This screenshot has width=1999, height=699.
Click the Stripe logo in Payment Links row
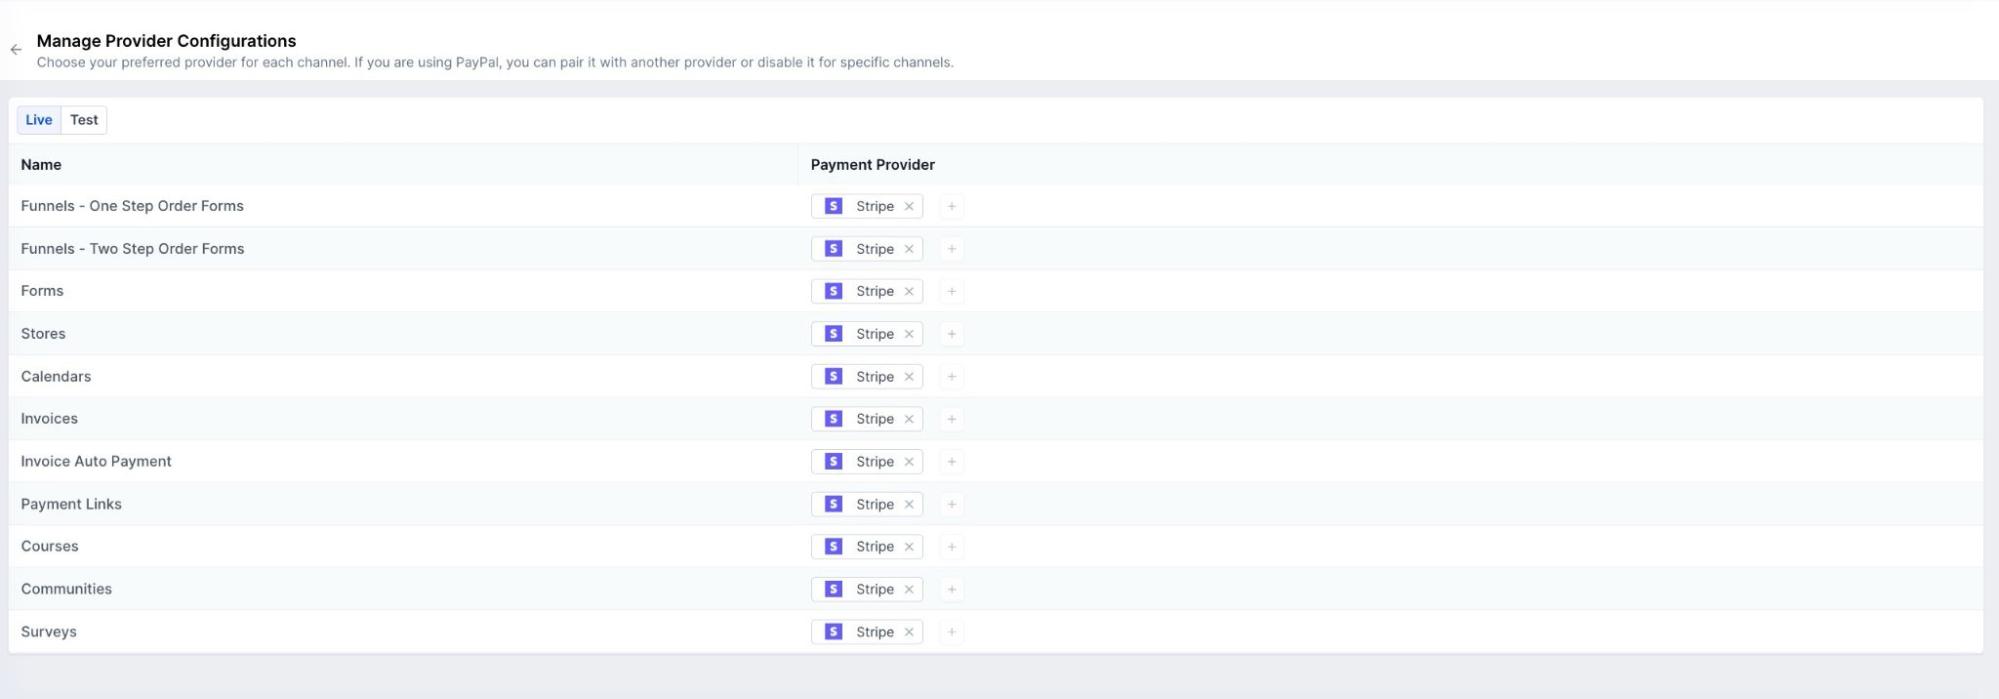coord(833,504)
